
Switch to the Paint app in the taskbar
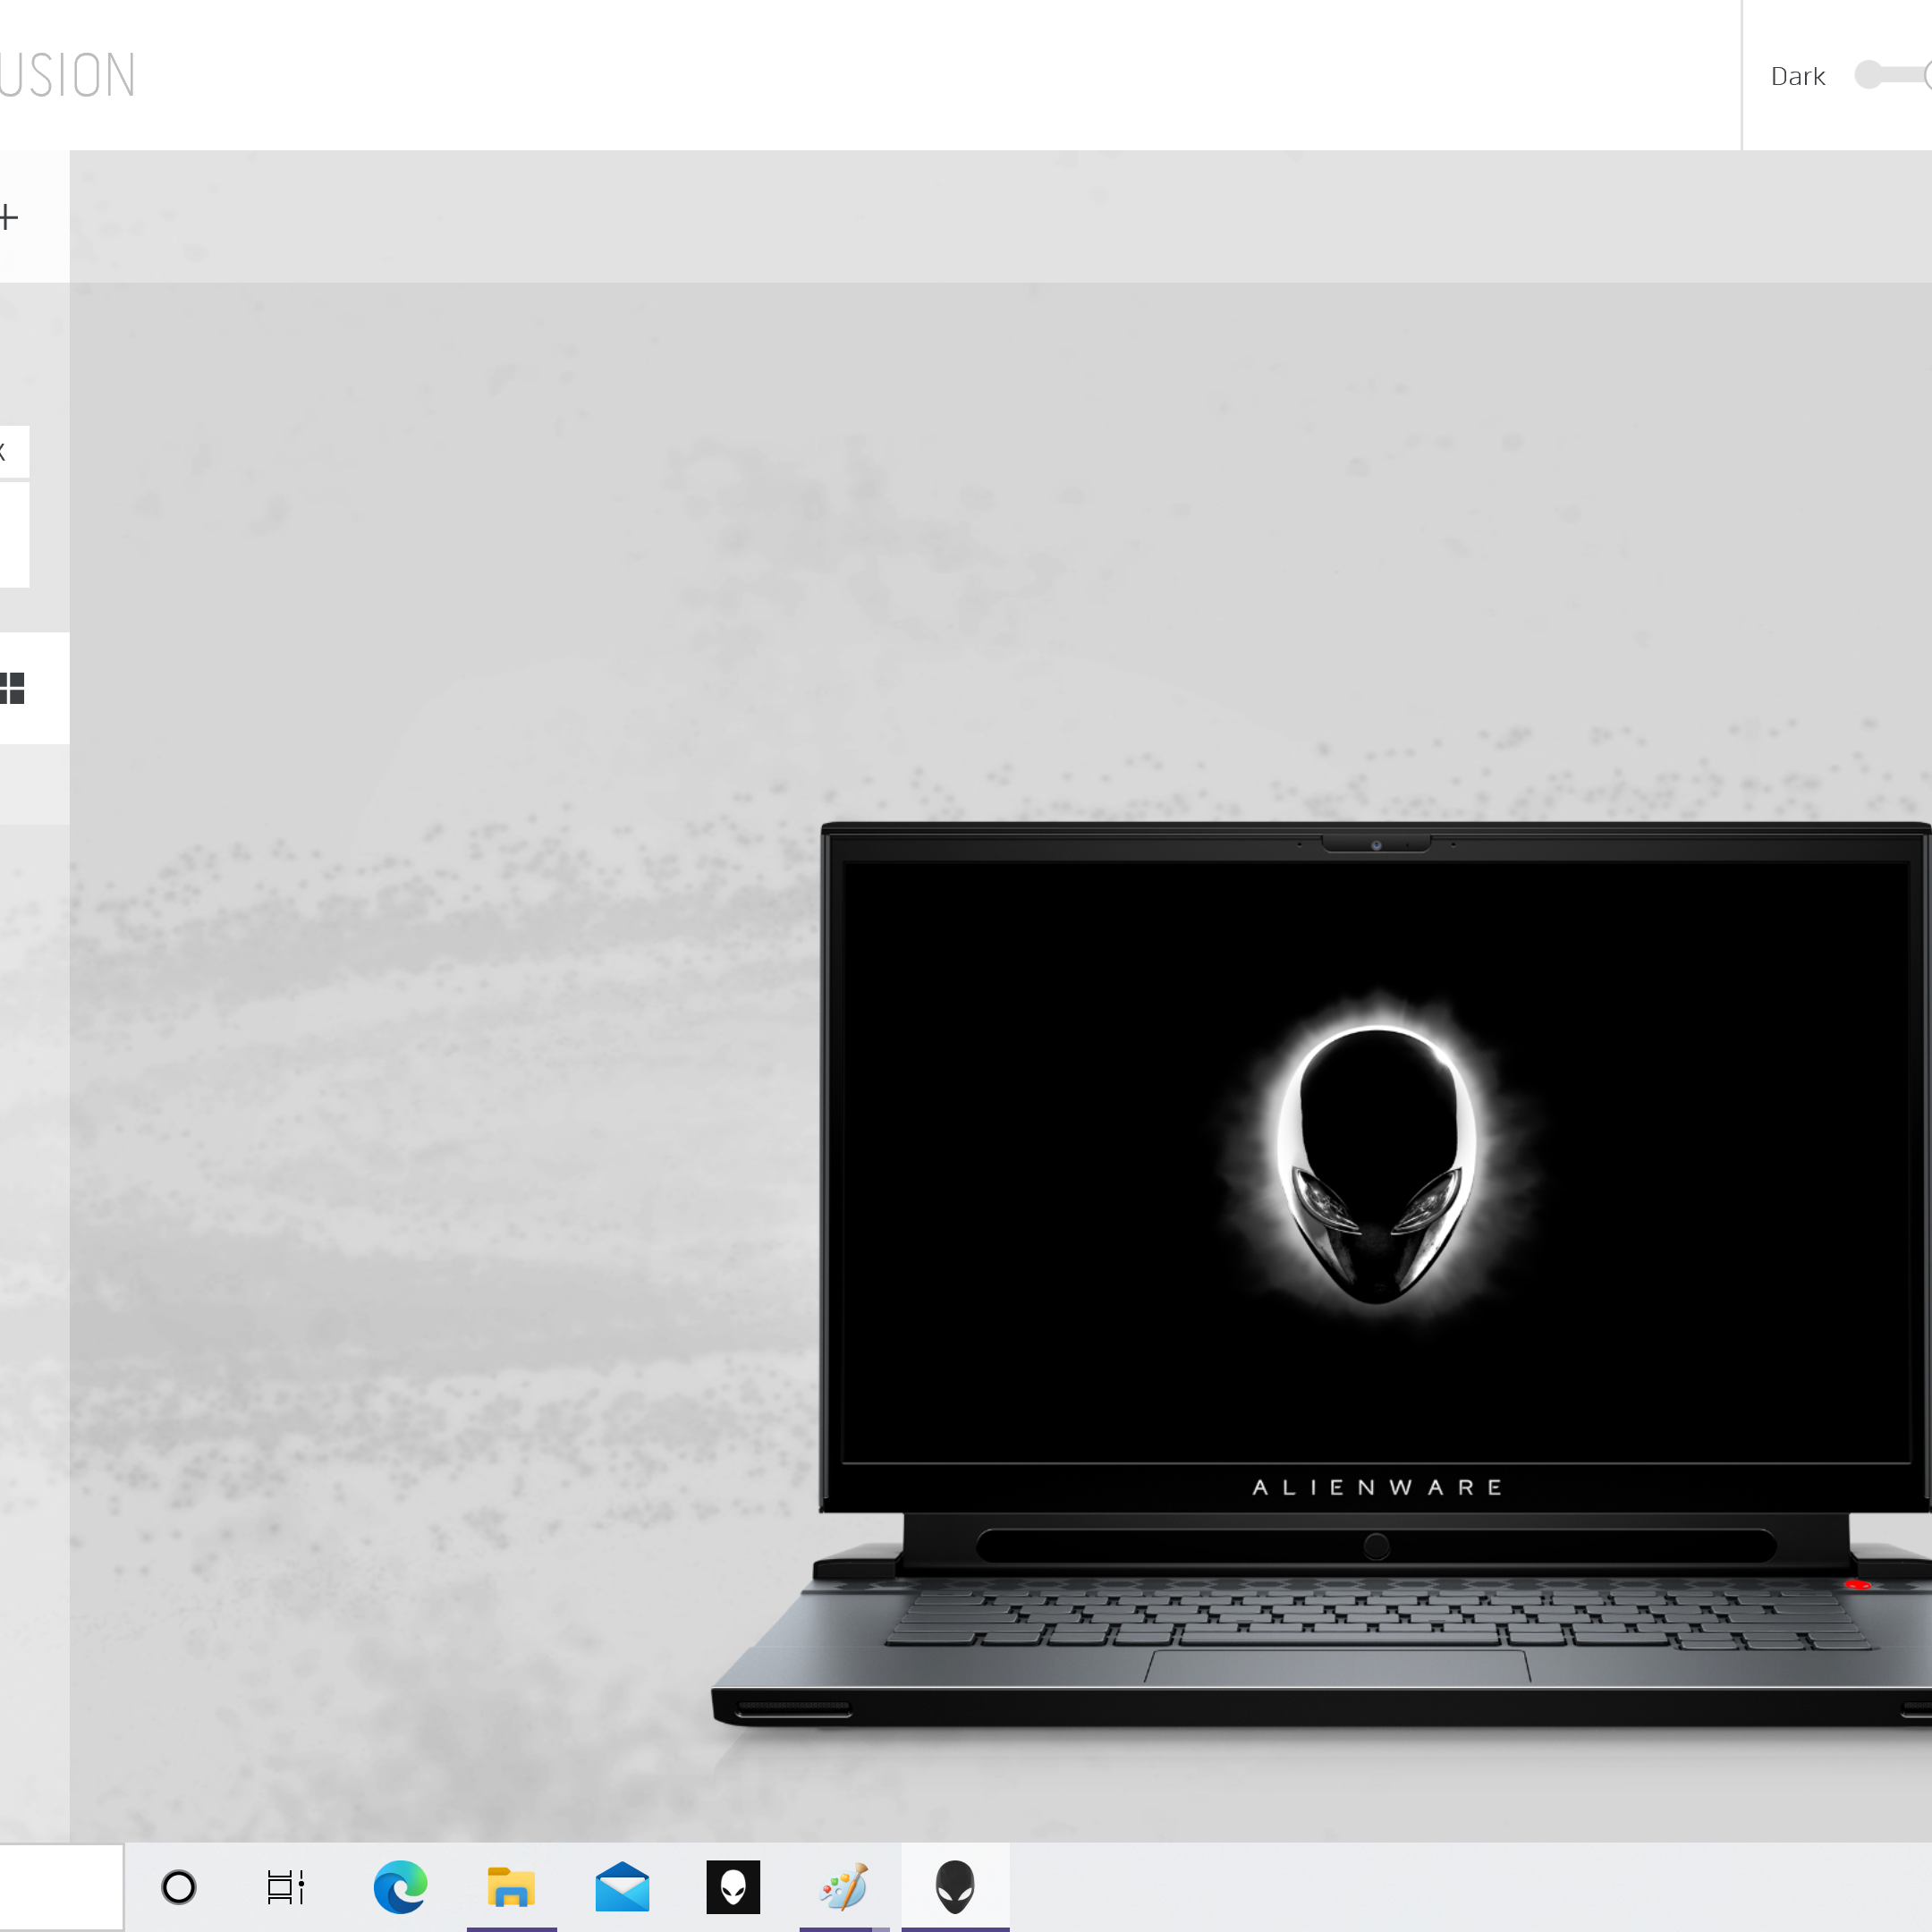coord(844,1887)
